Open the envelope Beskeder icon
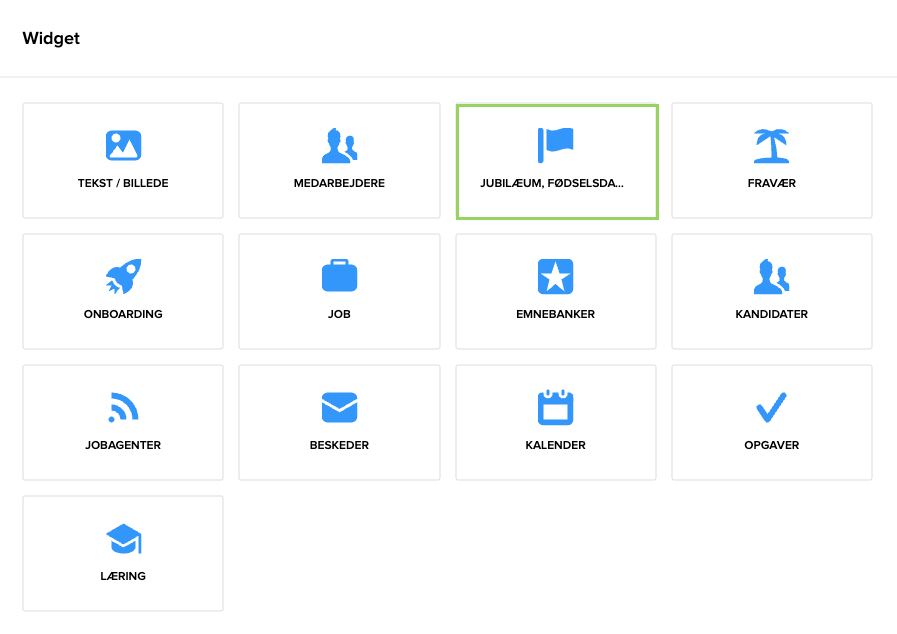This screenshot has width=897, height=634. [339, 407]
